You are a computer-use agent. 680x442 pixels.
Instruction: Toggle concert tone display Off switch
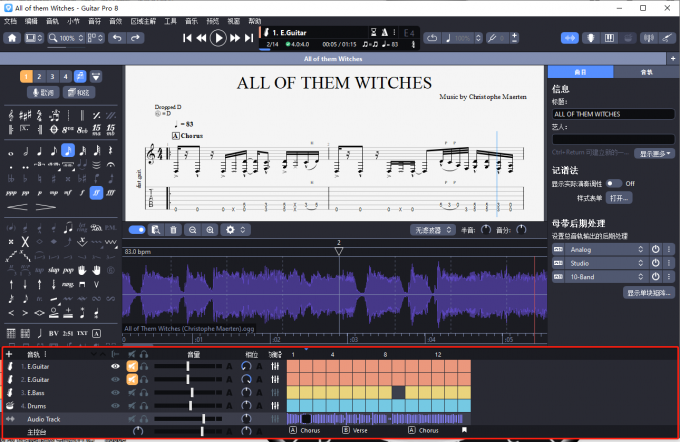pos(614,183)
